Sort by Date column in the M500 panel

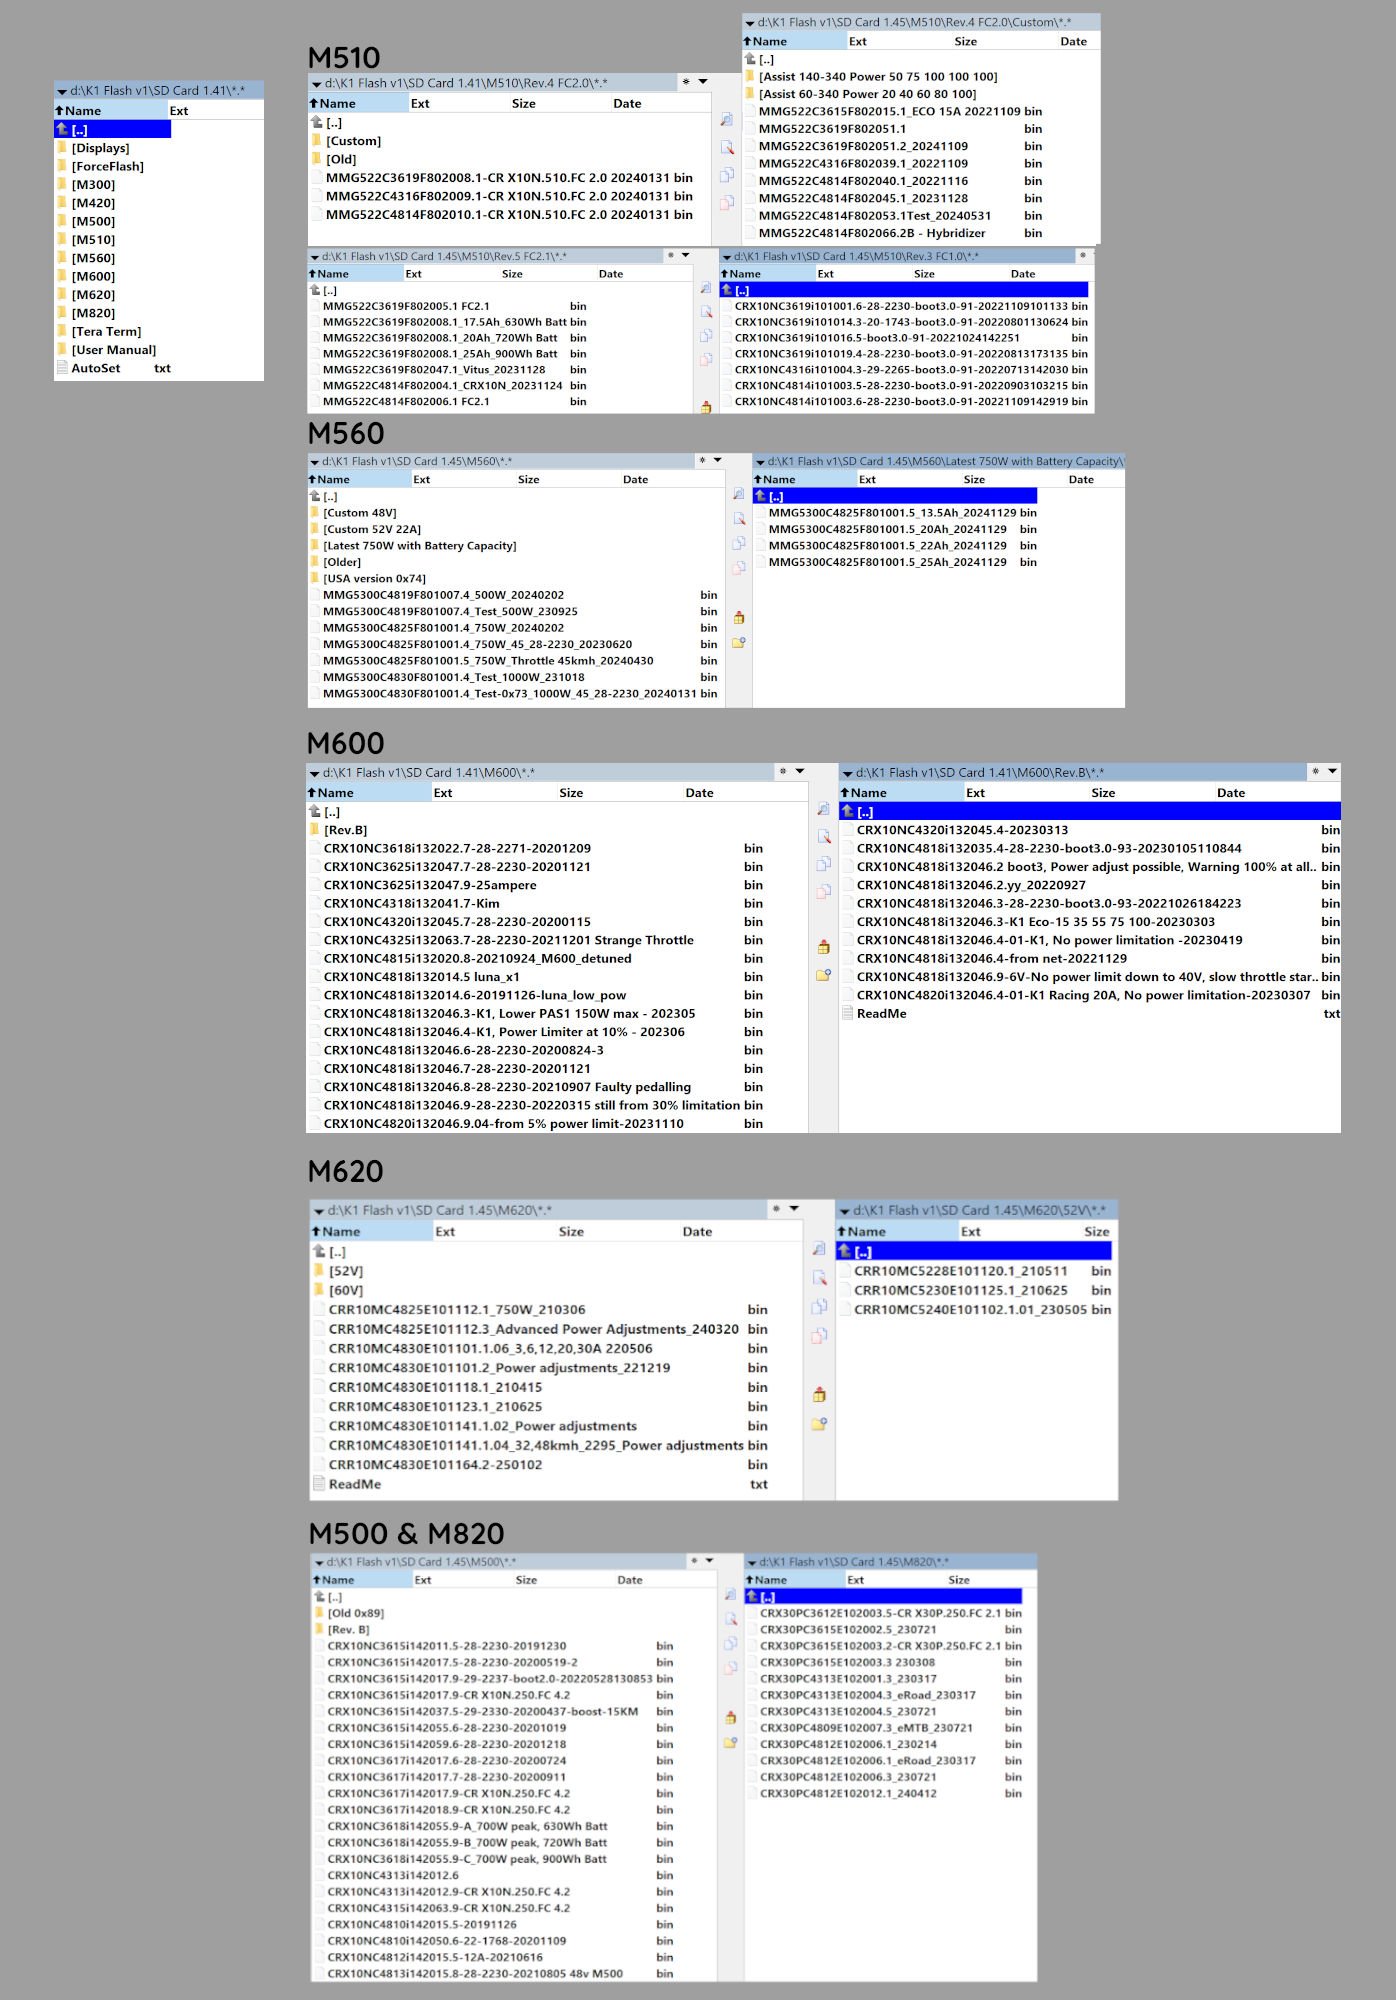point(630,1580)
